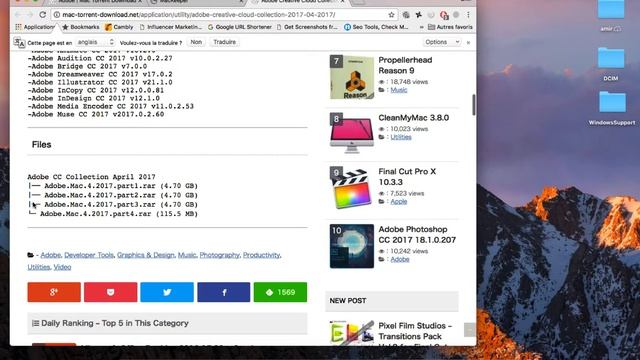640x360 pixels.
Task: Open the Graphics & Design category link
Action: click(146, 255)
